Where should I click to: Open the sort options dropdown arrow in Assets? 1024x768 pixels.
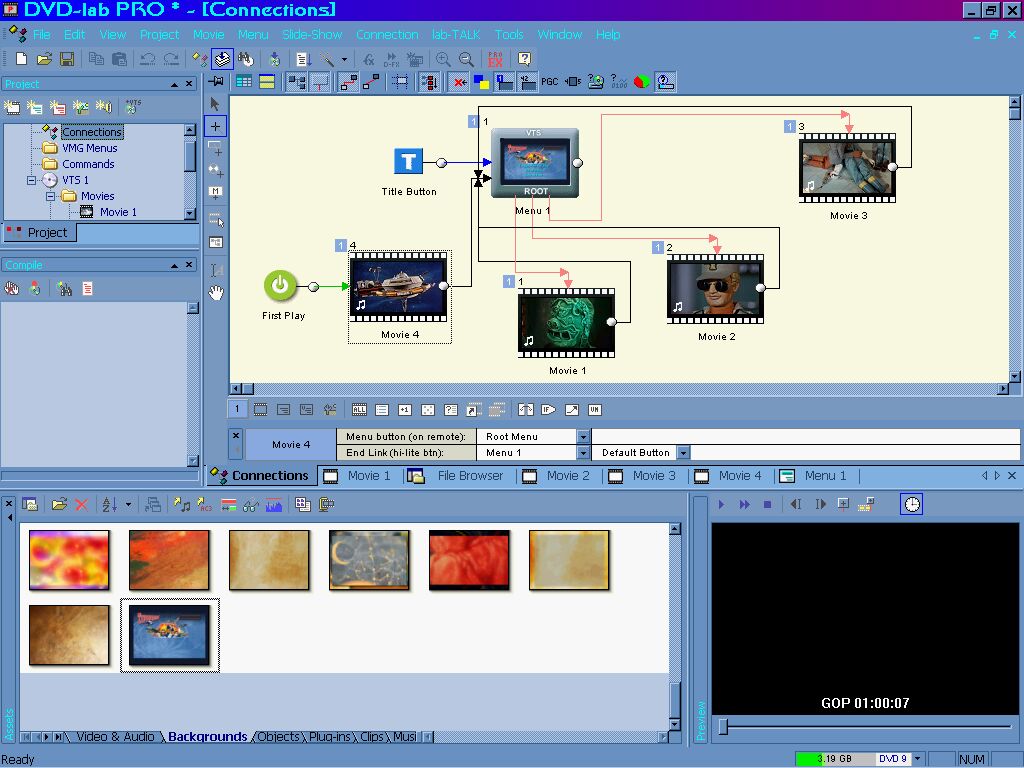tap(128, 504)
